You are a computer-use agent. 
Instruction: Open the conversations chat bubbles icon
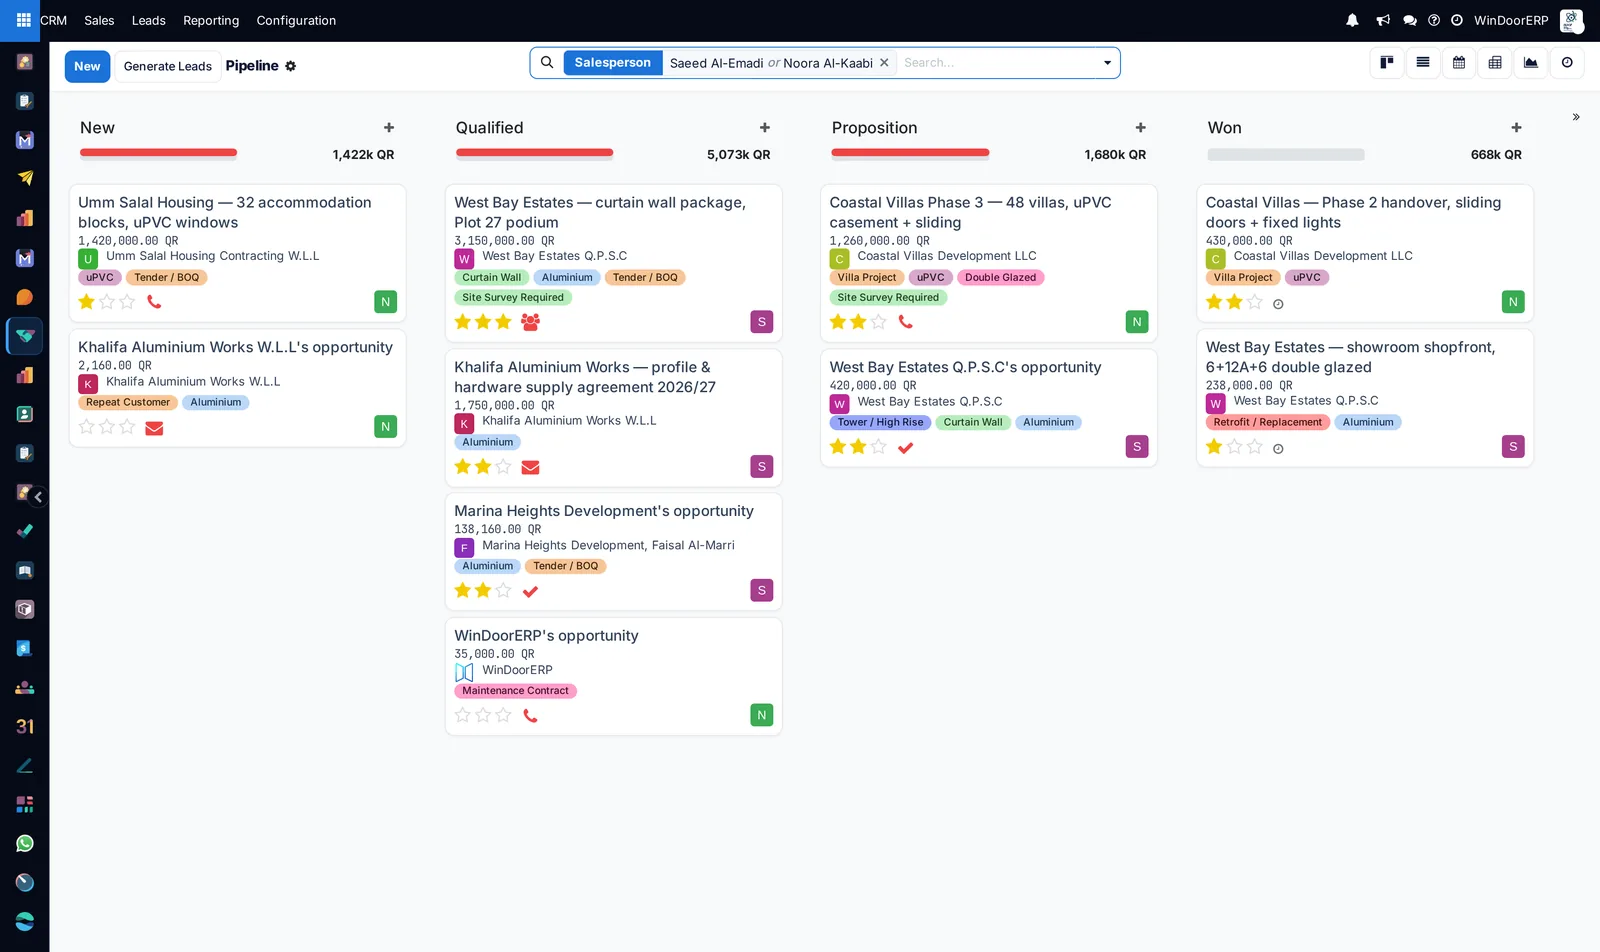click(1409, 20)
